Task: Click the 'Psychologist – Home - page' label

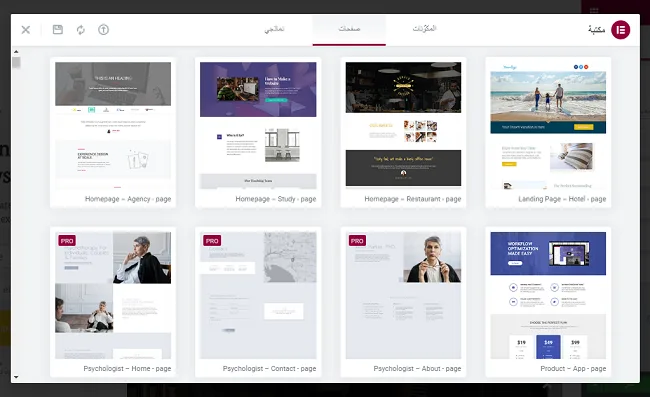Action: (127, 368)
